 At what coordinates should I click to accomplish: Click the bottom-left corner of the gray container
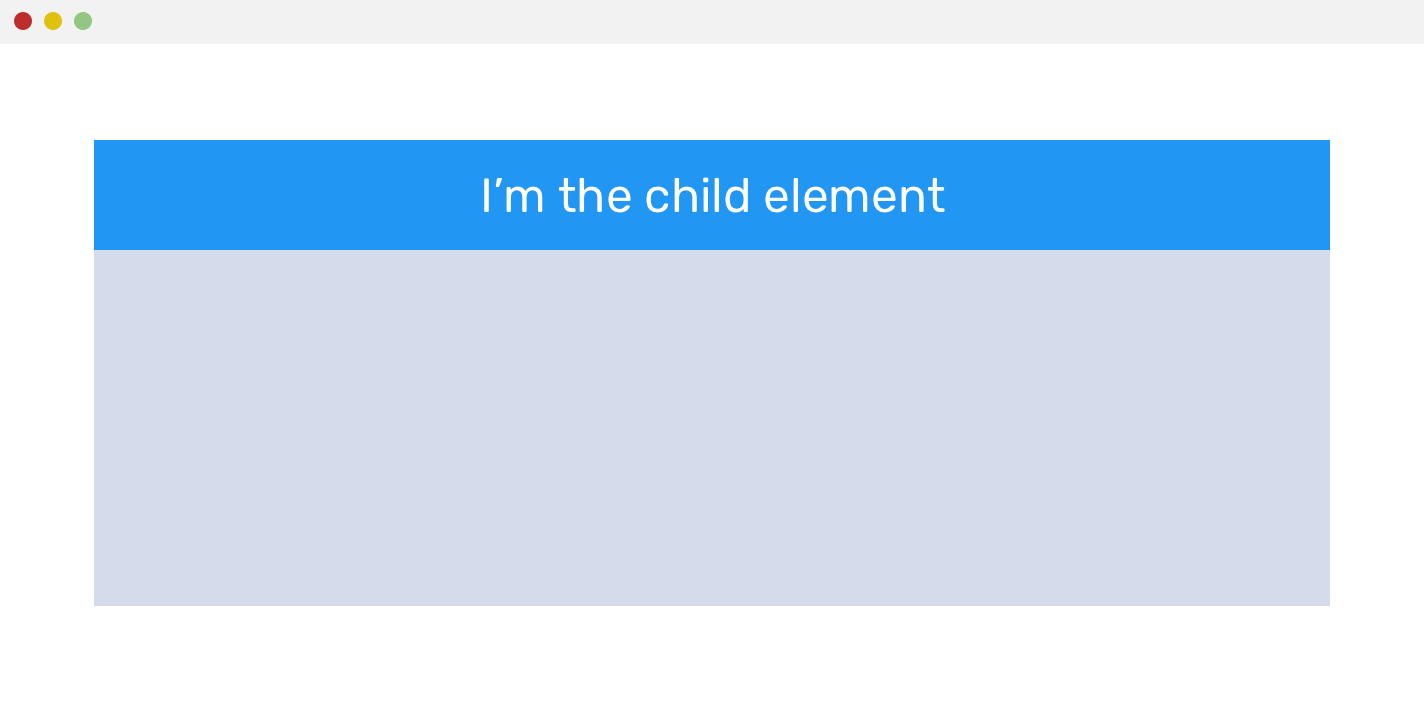point(97,602)
